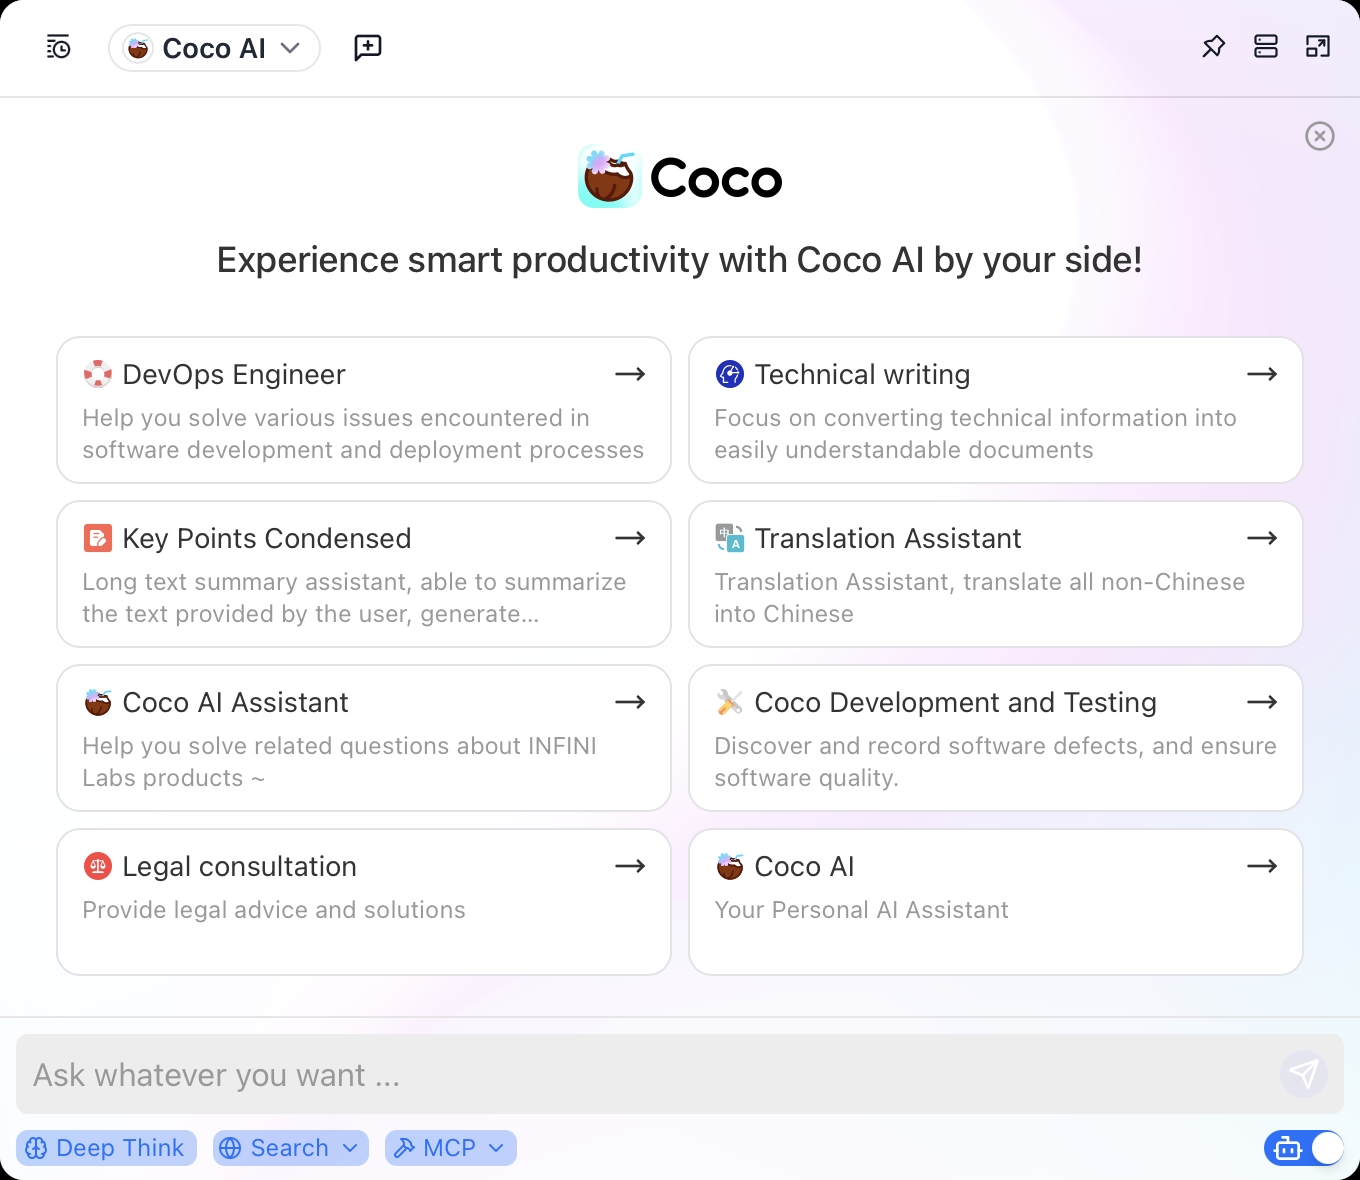Viewport: 1360px width, 1180px height.
Task: Open Key Points Condensed assistant
Action: click(364, 574)
